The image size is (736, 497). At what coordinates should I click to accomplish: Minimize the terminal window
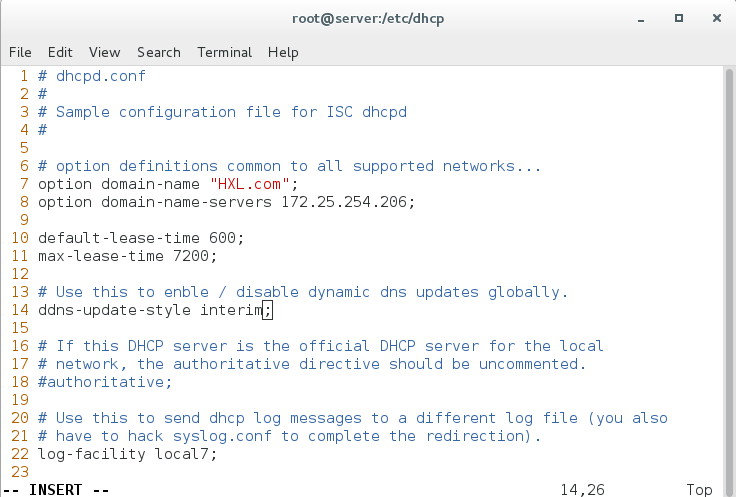pyautogui.click(x=641, y=19)
